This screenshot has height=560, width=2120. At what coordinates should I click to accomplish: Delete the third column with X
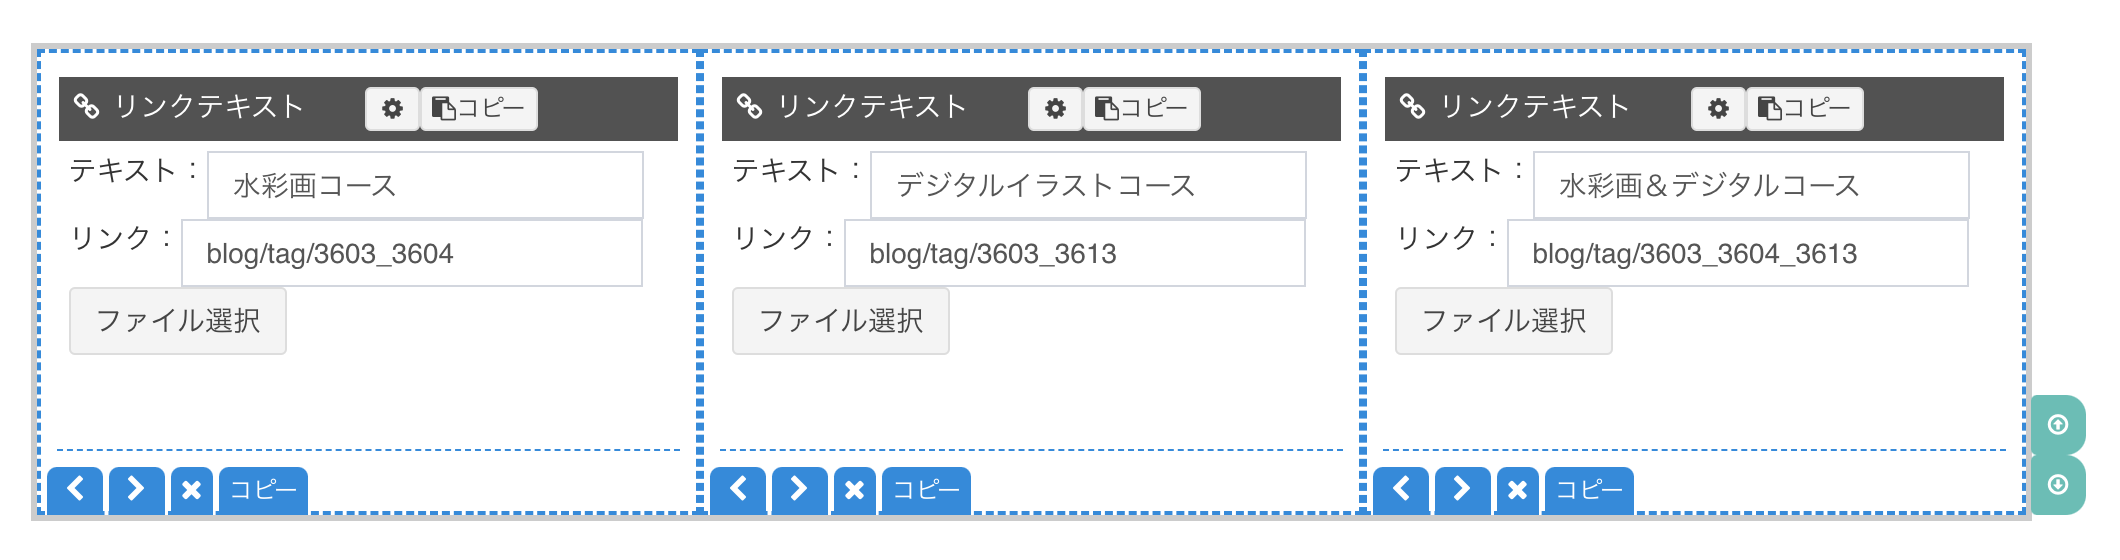pyautogui.click(x=1518, y=490)
